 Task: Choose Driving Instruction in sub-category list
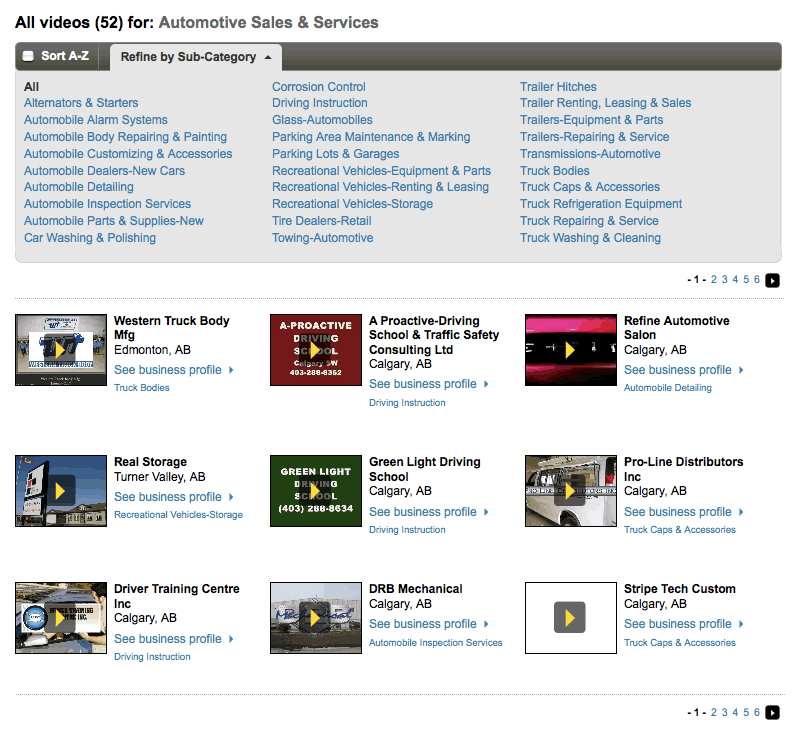point(320,103)
